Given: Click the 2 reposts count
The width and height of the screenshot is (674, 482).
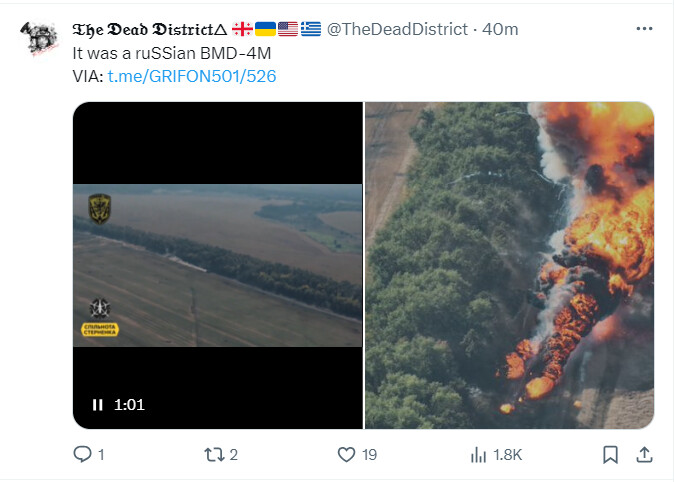Looking at the screenshot, I should click(234, 455).
